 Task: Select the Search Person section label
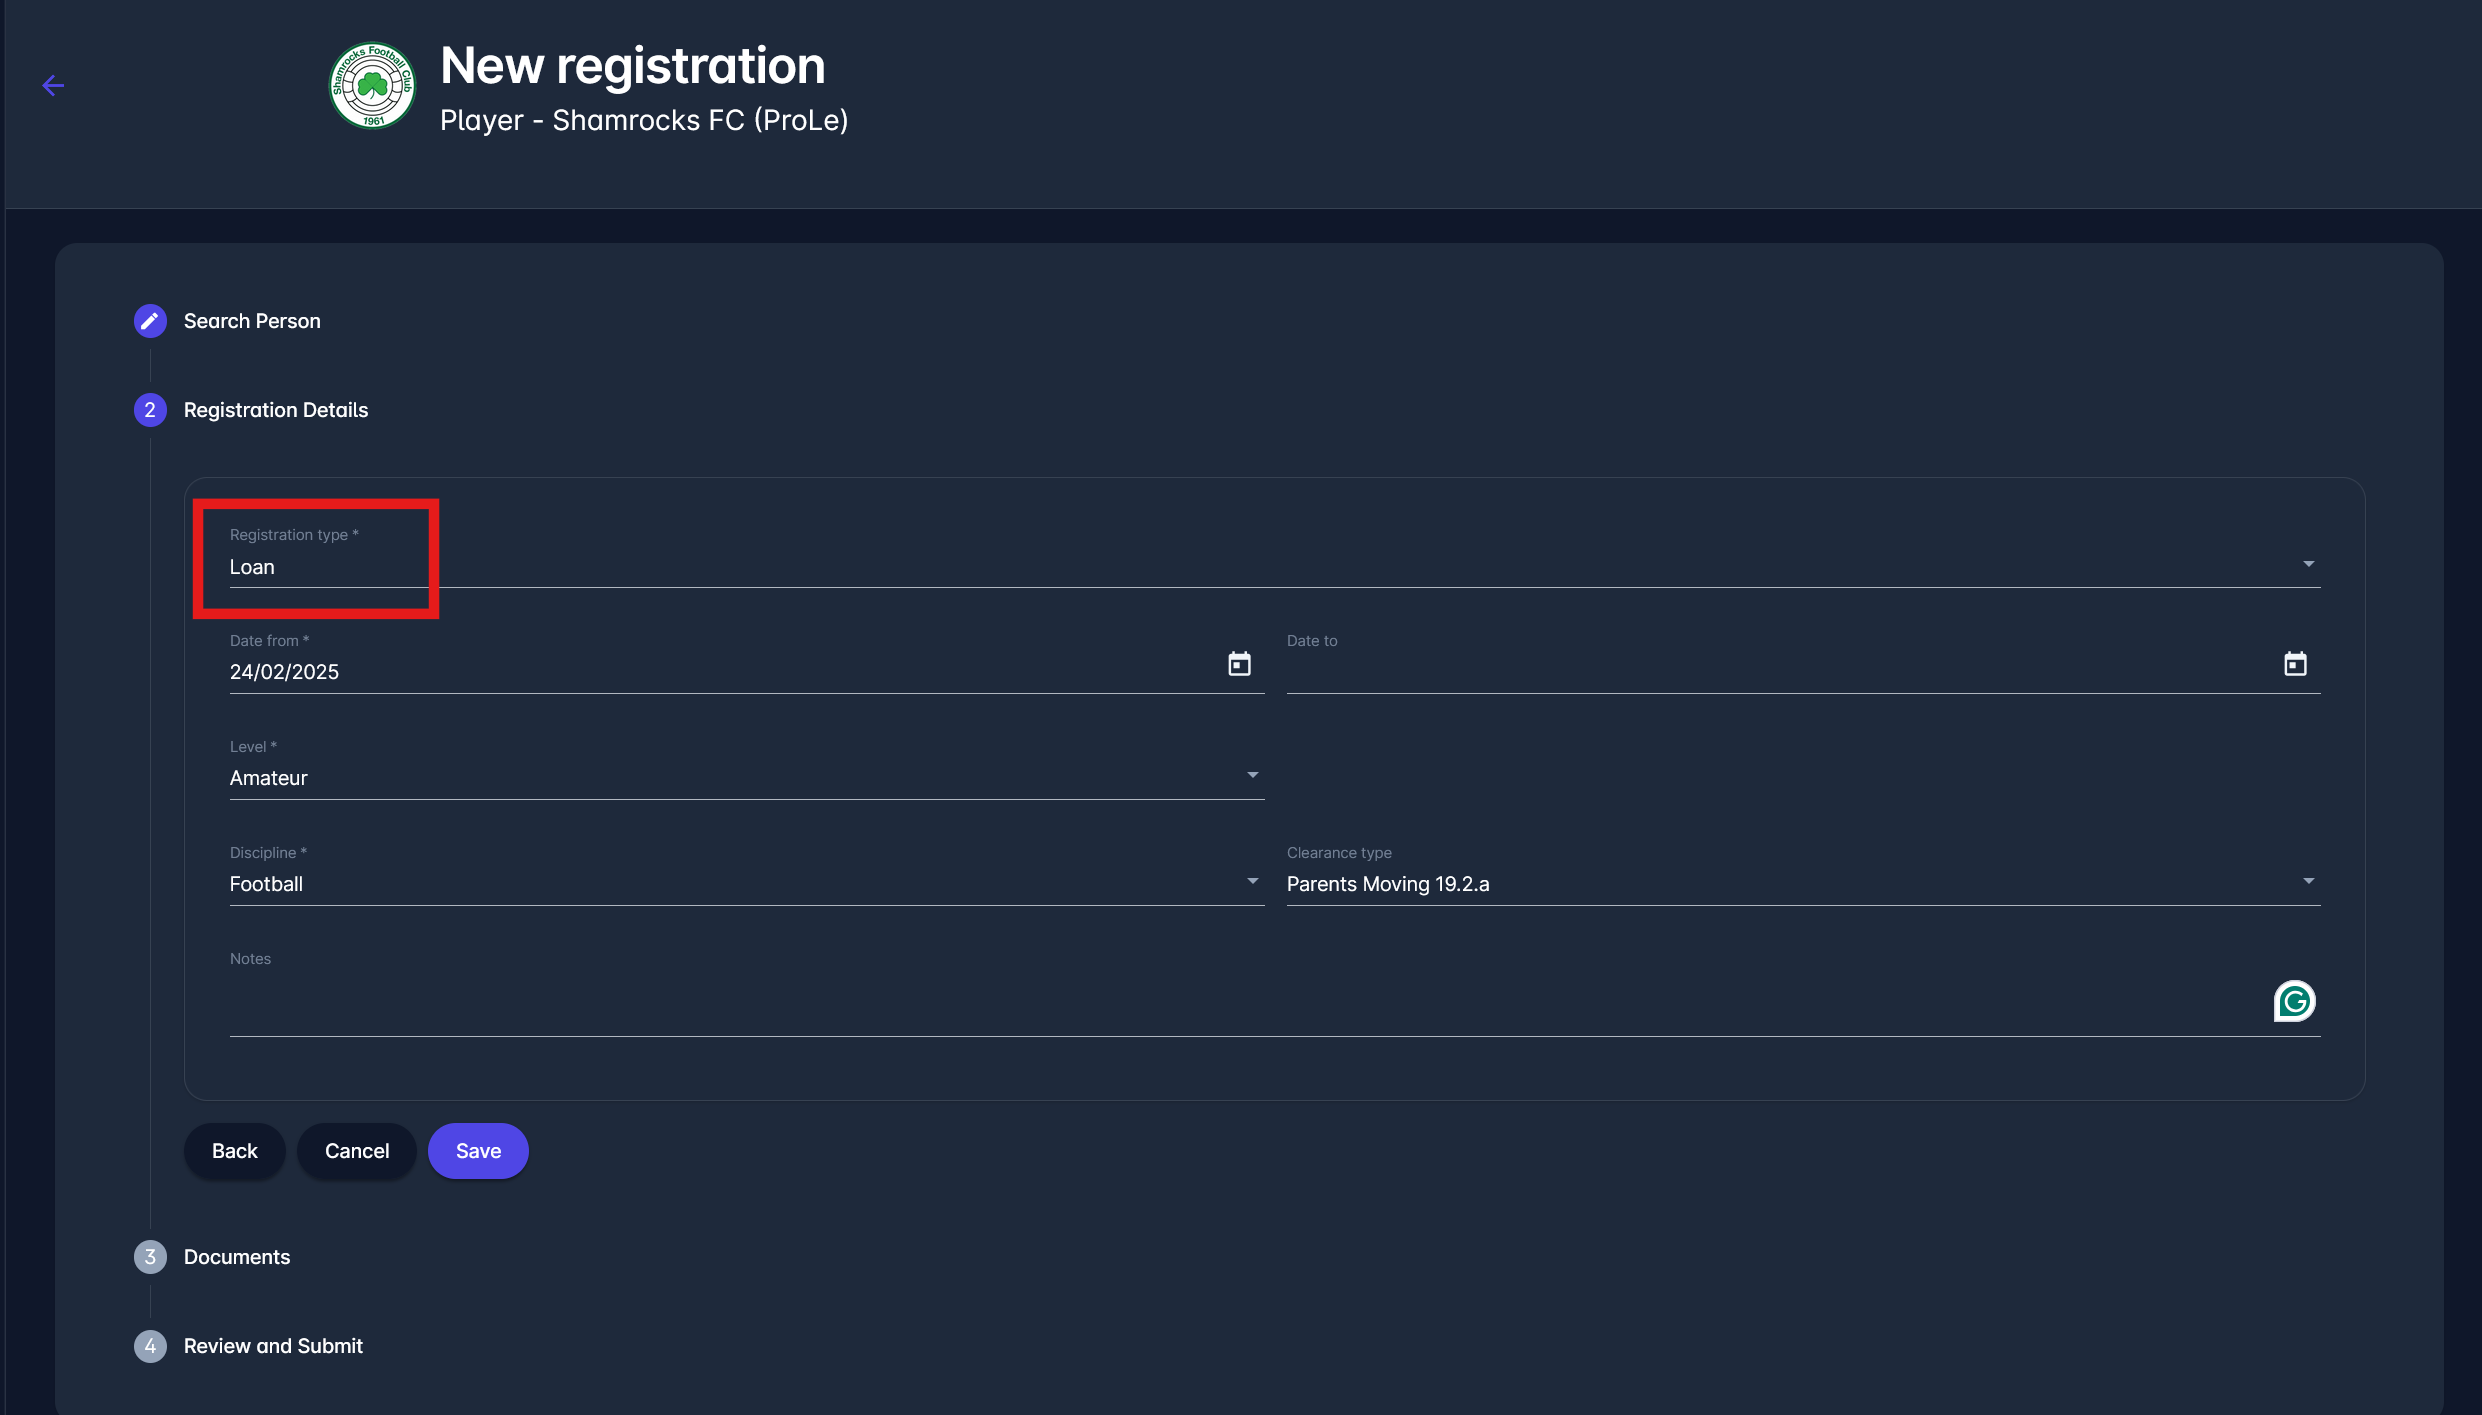click(x=251, y=321)
